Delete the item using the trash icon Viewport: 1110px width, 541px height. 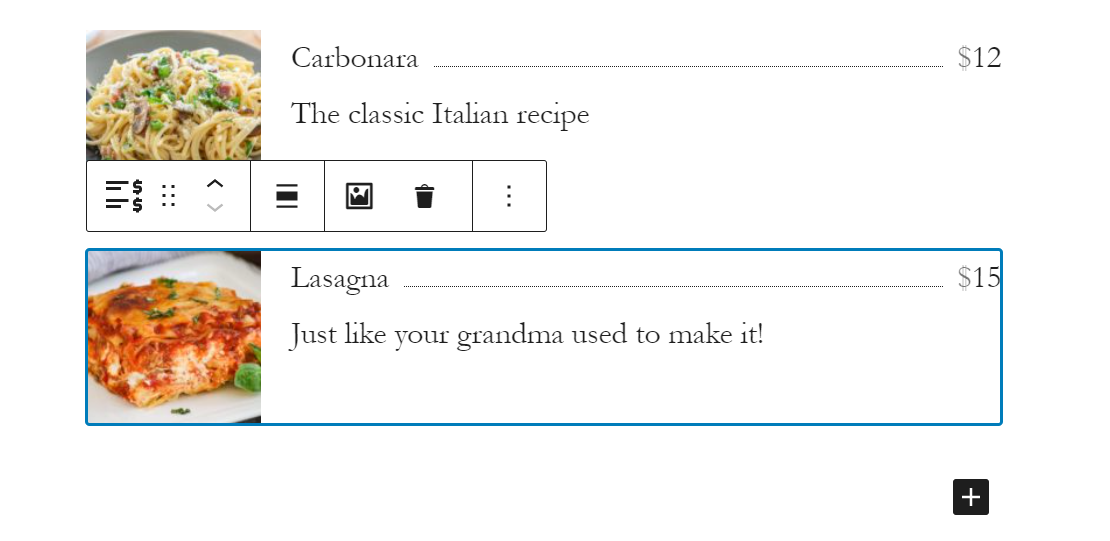tap(425, 196)
